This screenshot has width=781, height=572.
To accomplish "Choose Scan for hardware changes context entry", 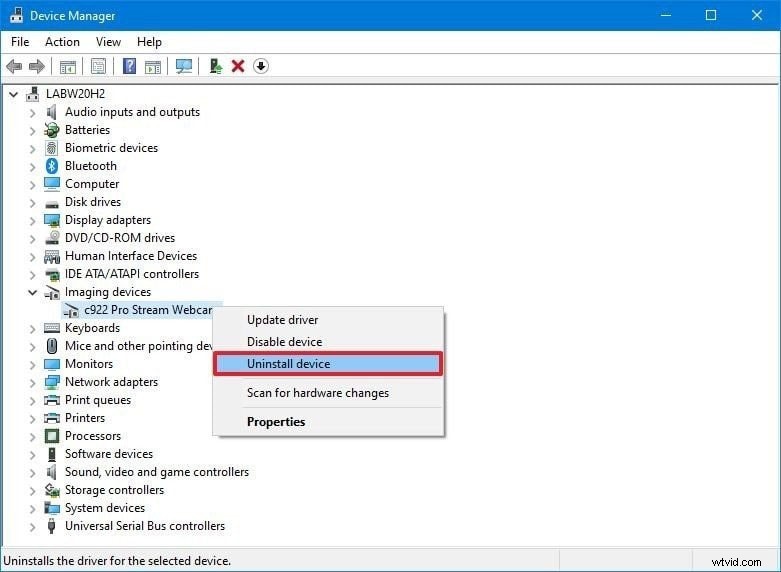I will click(x=329, y=393).
